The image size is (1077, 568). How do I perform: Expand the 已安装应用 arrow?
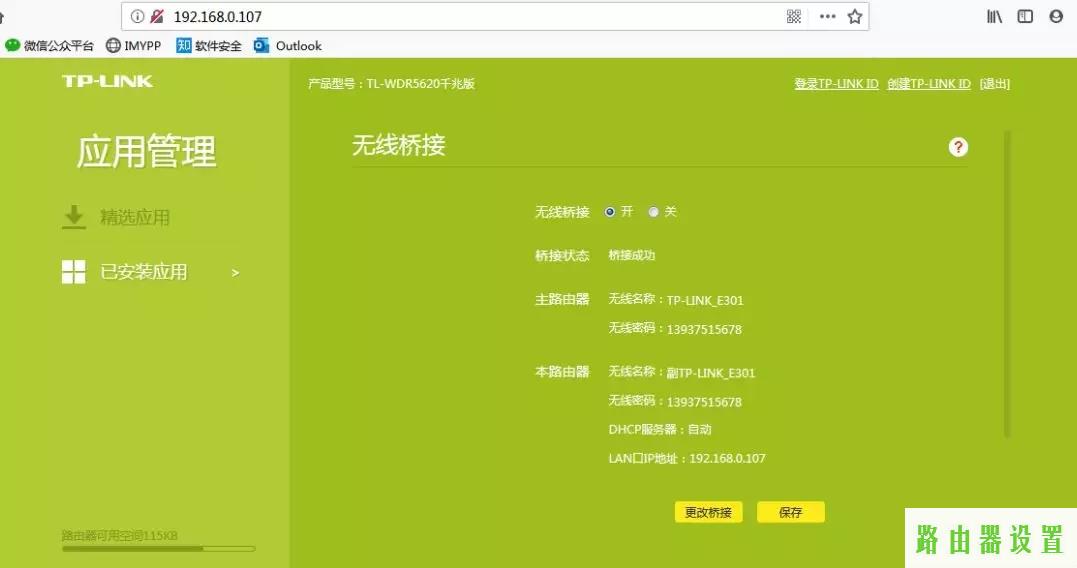(236, 273)
